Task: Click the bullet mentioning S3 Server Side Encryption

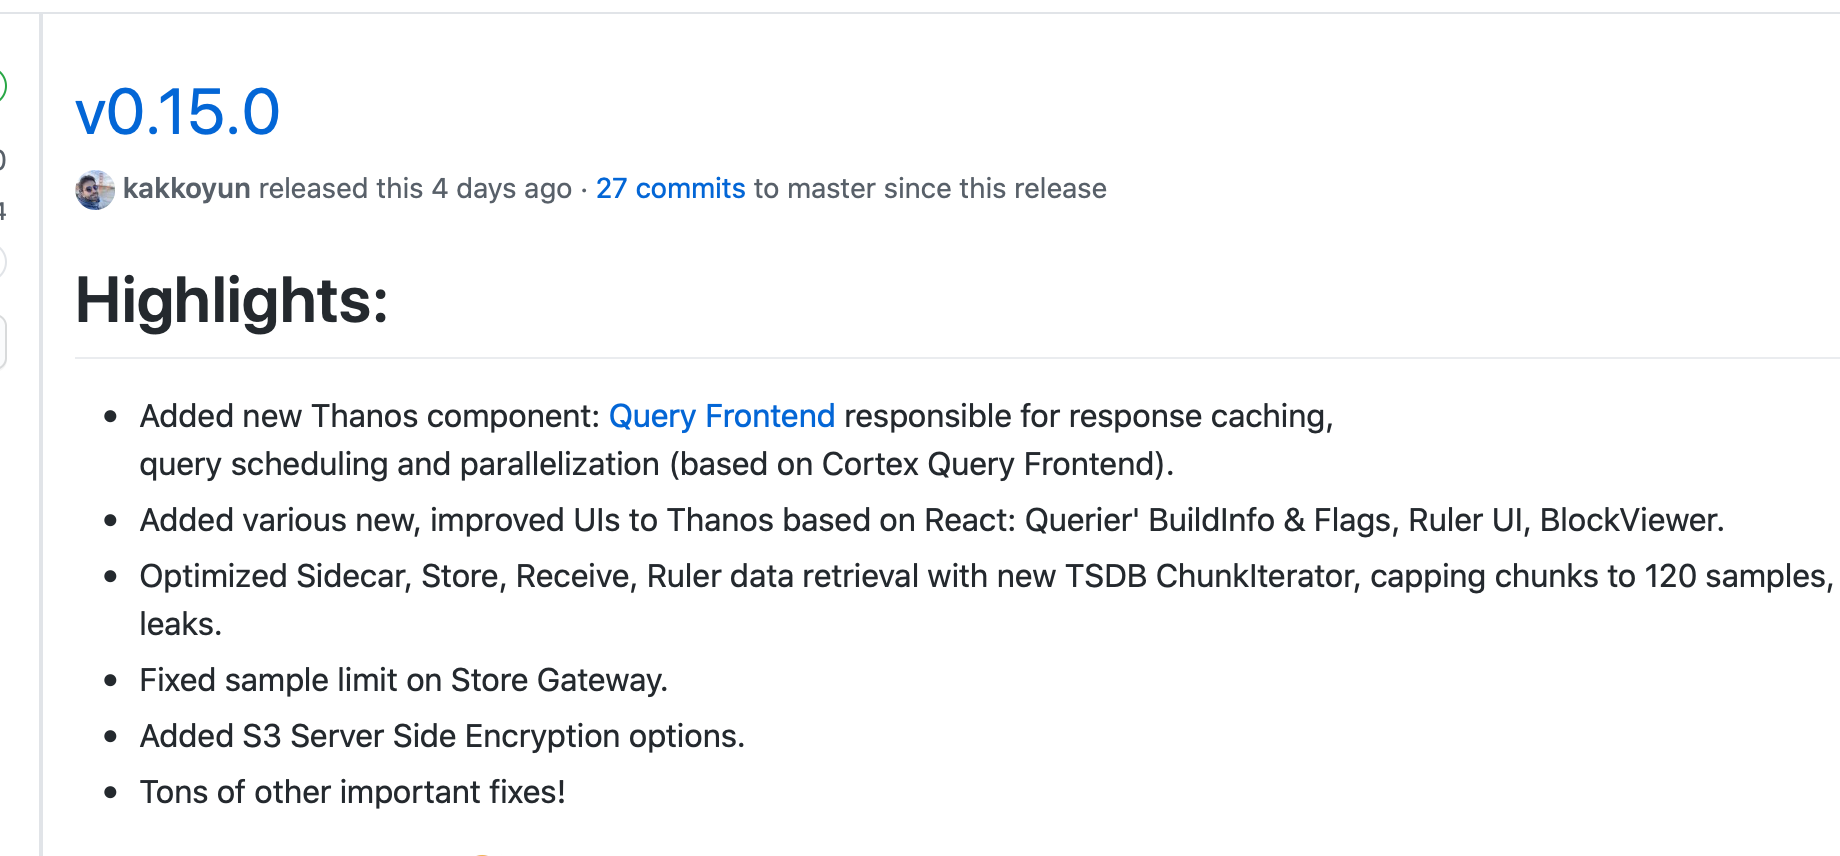Action: [442, 736]
